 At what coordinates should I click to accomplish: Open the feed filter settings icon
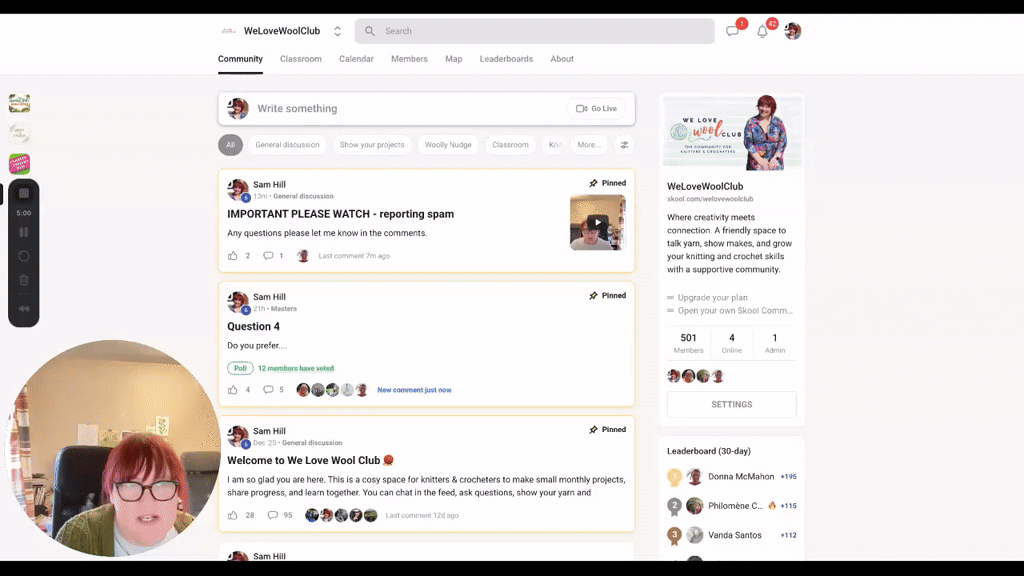coord(624,144)
